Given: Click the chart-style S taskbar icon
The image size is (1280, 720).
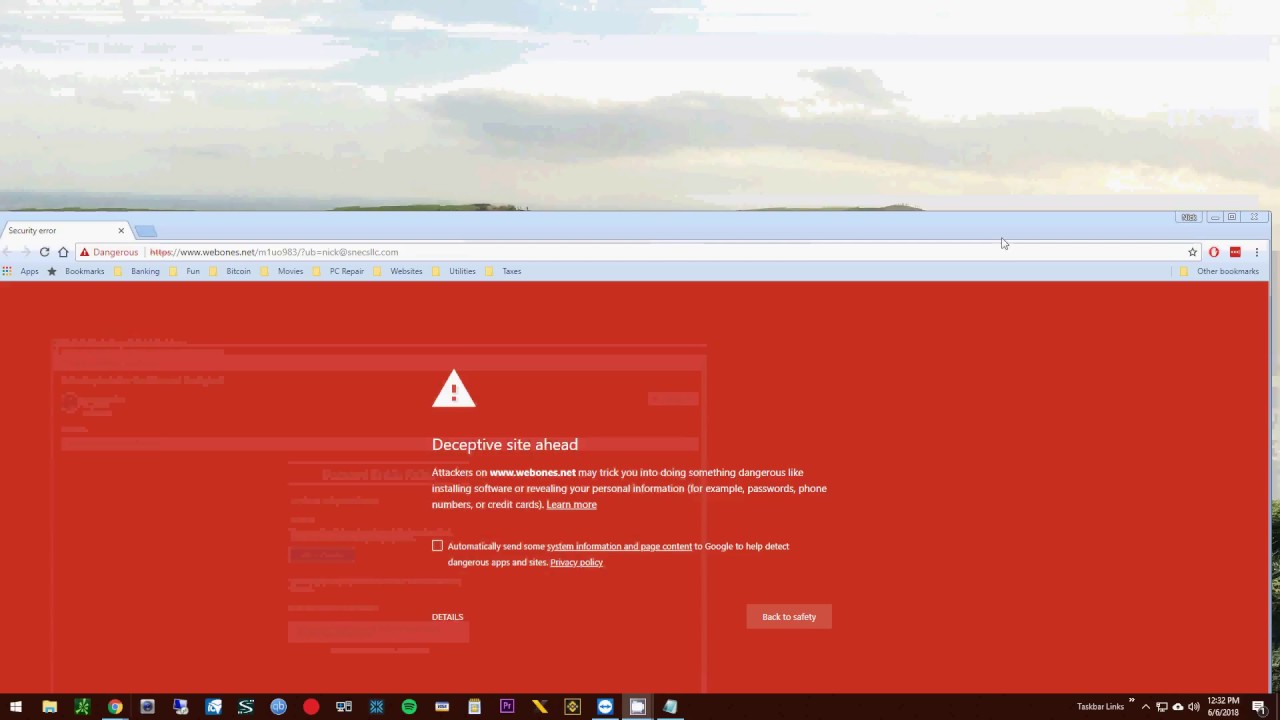Looking at the screenshot, I should tap(245, 707).
